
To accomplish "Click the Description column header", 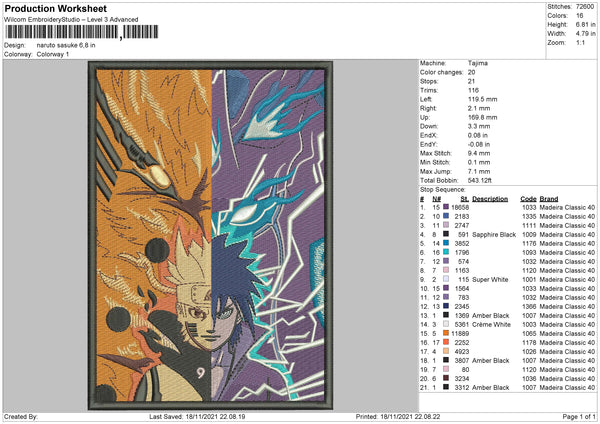I will tap(490, 199).
